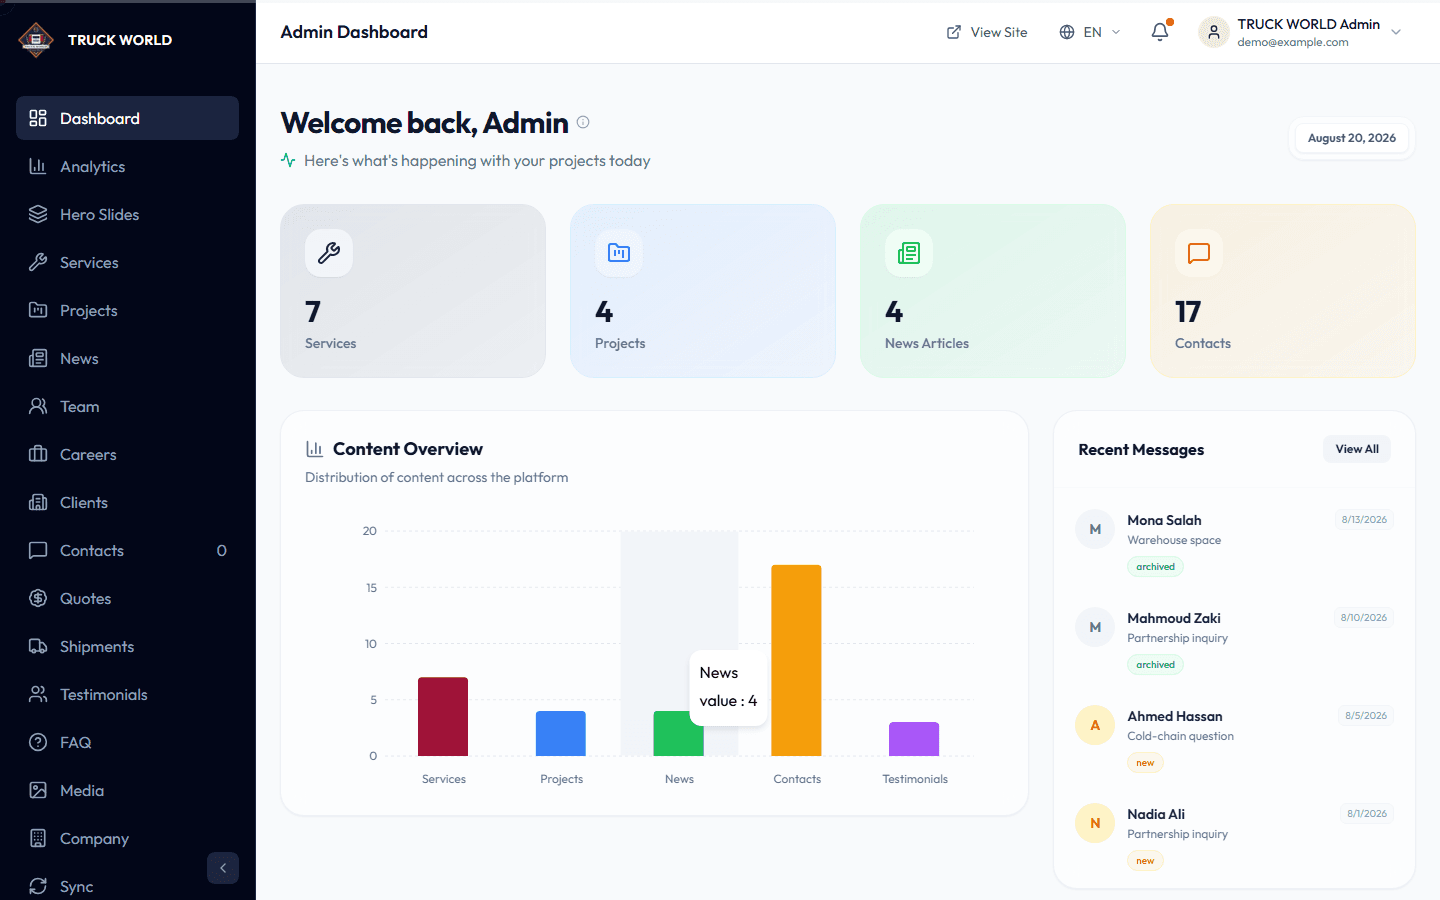Open the Analytics sidebar item
The height and width of the screenshot is (900, 1440).
point(127,166)
